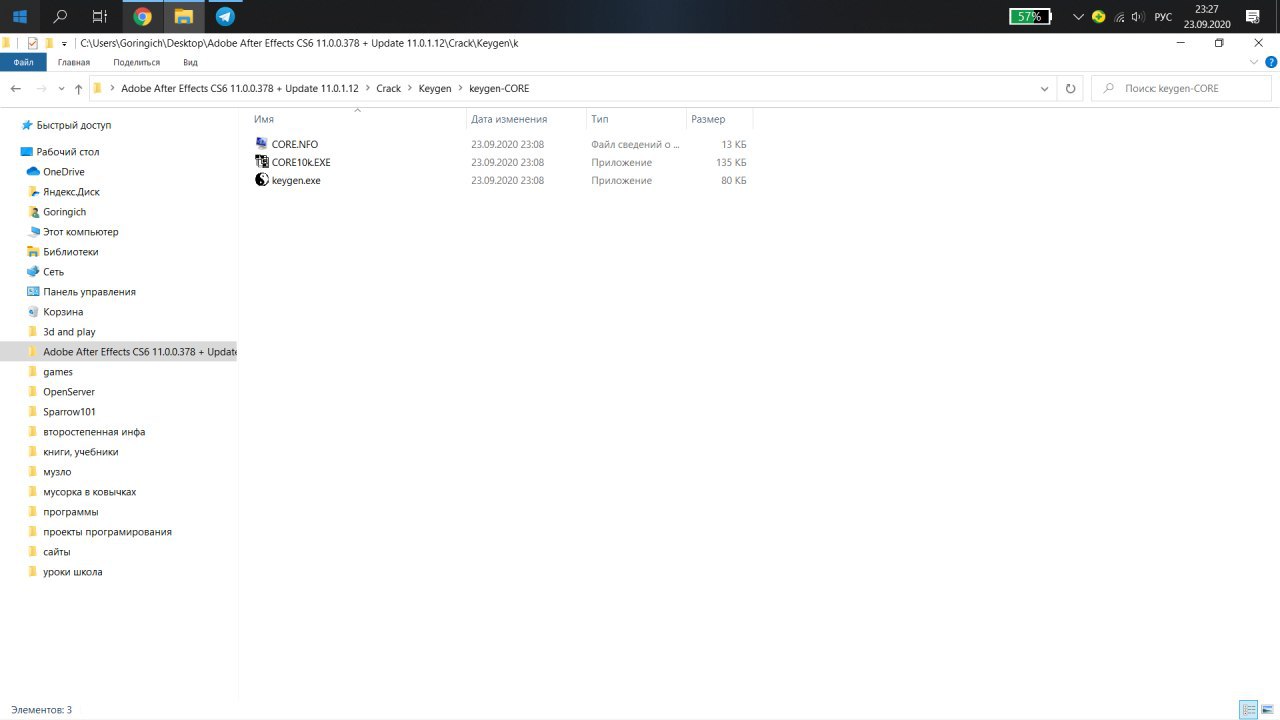Open recent locations dropdown

(x=62, y=89)
